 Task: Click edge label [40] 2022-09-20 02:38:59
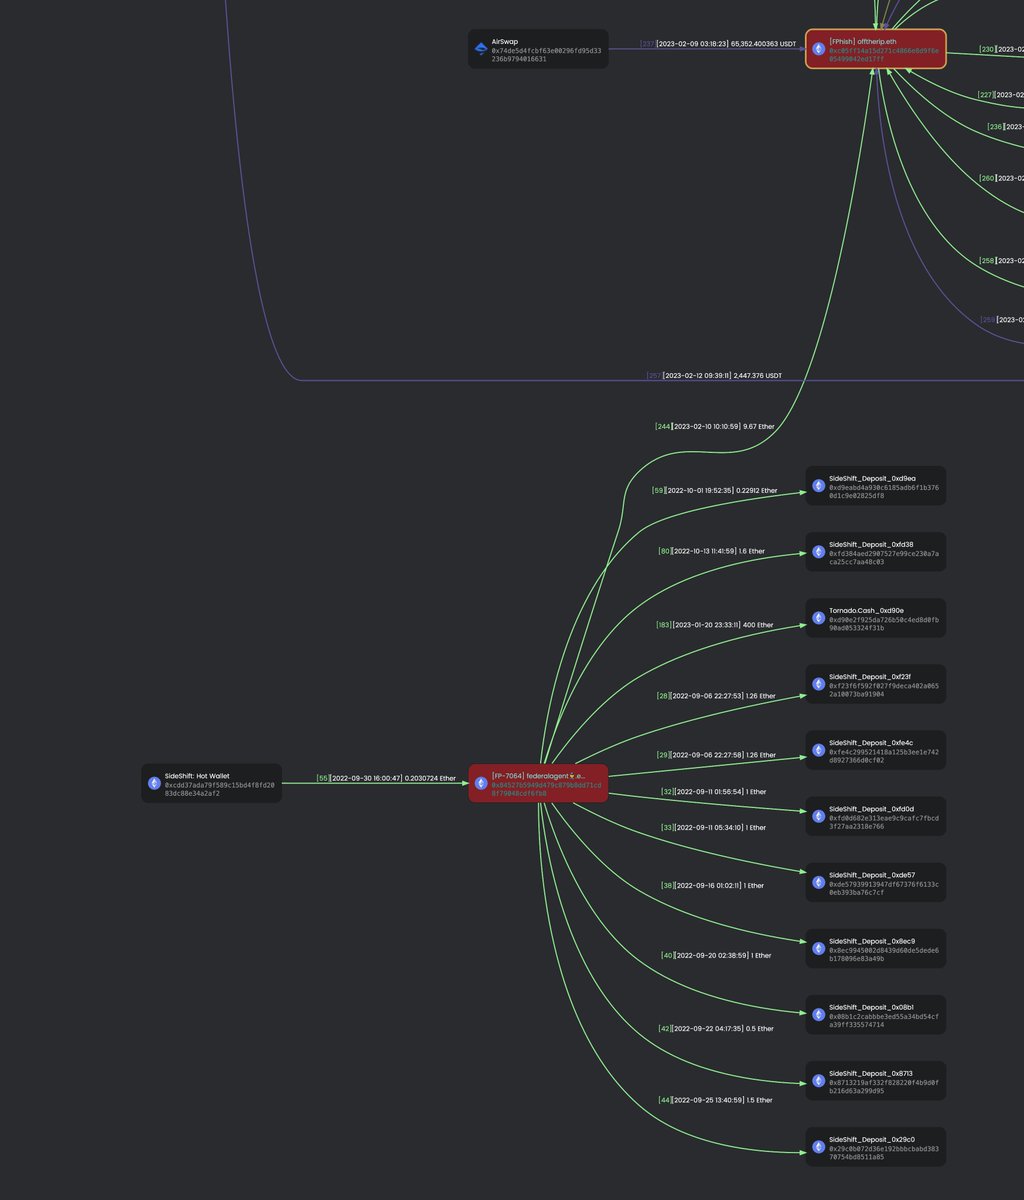[716, 956]
